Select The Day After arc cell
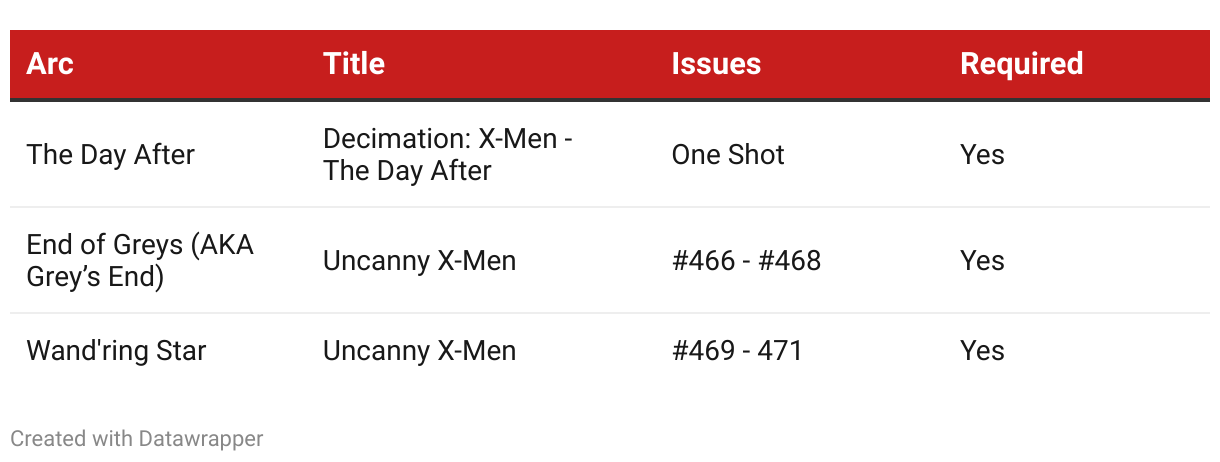 click(111, 155)
